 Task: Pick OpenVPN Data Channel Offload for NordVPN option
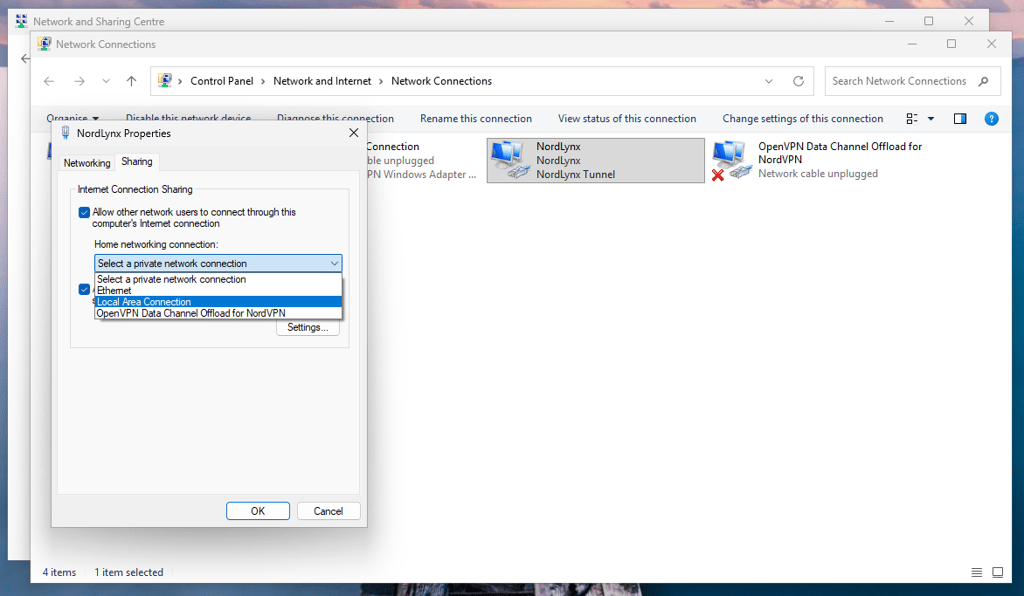pos(218,313)
